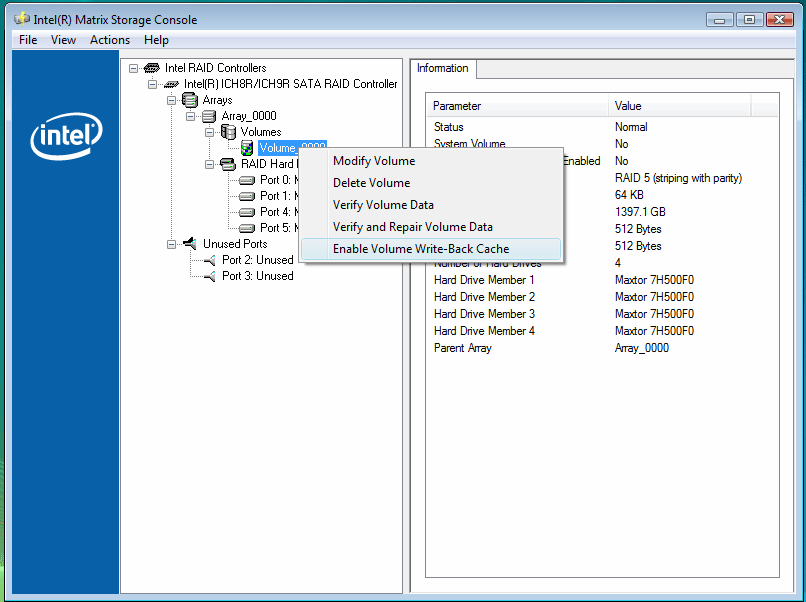Click the 'Hard Drive Member 3' row
The height and width of the screenshot is (602, 806).
[x=602, y=314]
